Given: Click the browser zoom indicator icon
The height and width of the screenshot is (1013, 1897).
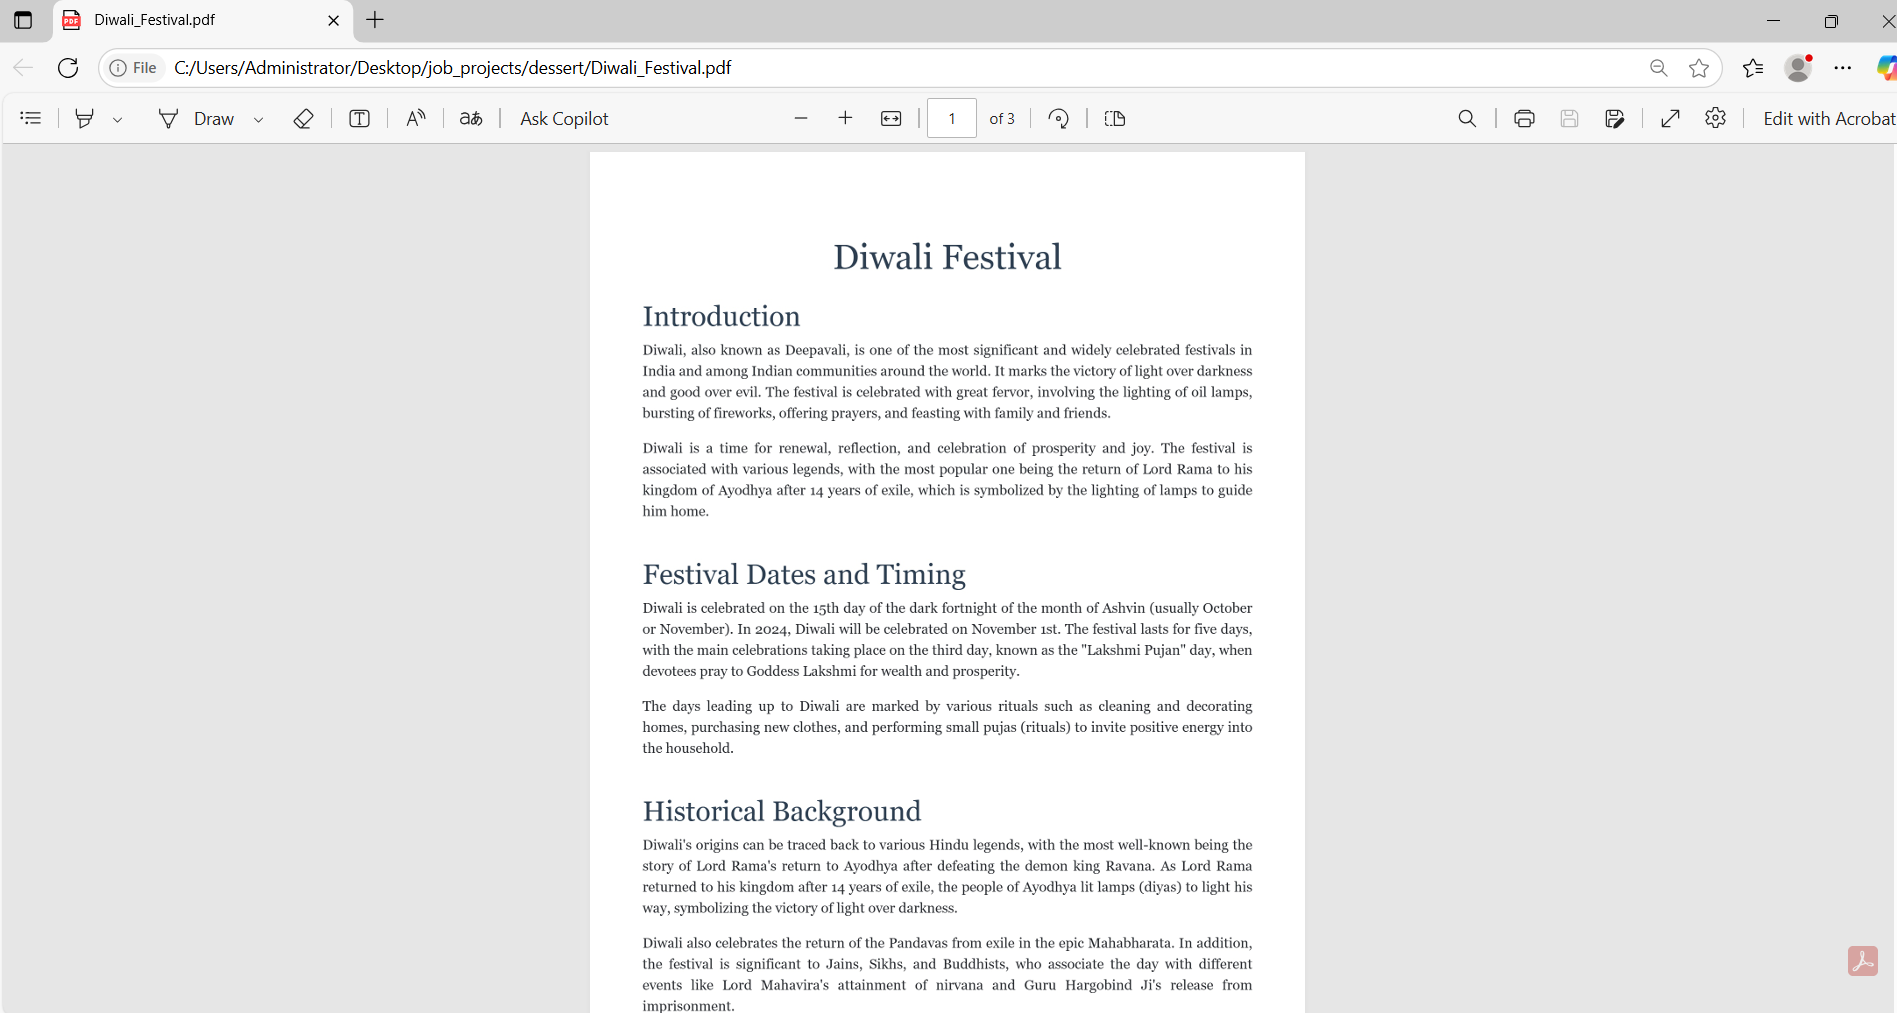Looking at the screenshot, I should point(1659,68).
